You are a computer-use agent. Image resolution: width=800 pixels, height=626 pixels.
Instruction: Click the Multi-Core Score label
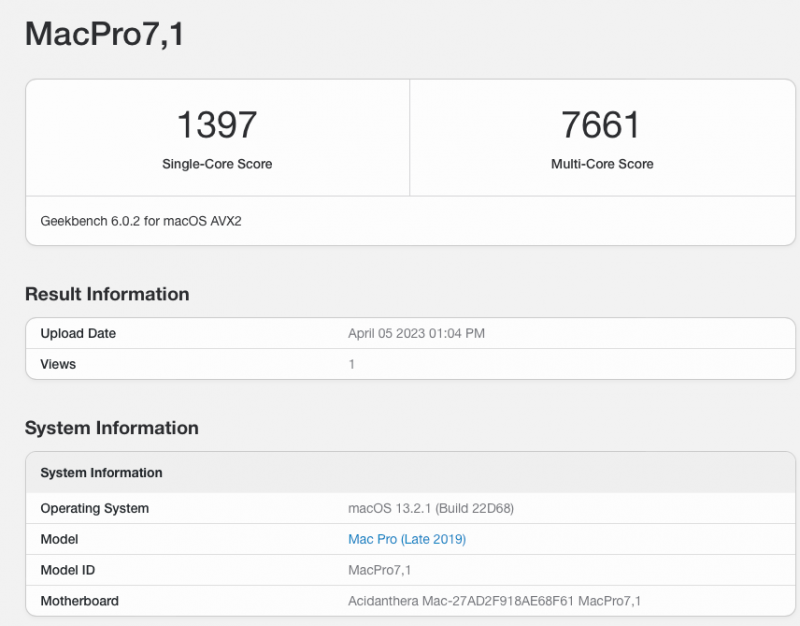pyautogui.click(x=602, y=164)
